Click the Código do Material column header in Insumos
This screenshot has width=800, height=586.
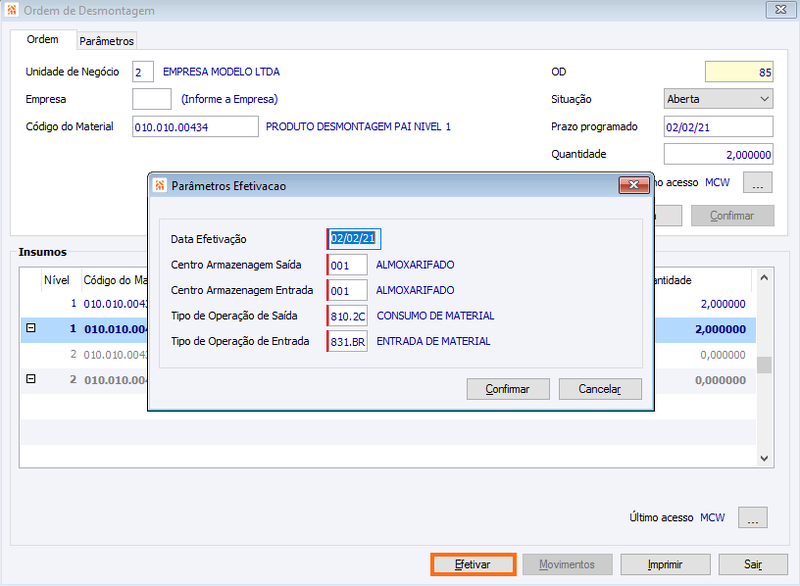(115, 280)
